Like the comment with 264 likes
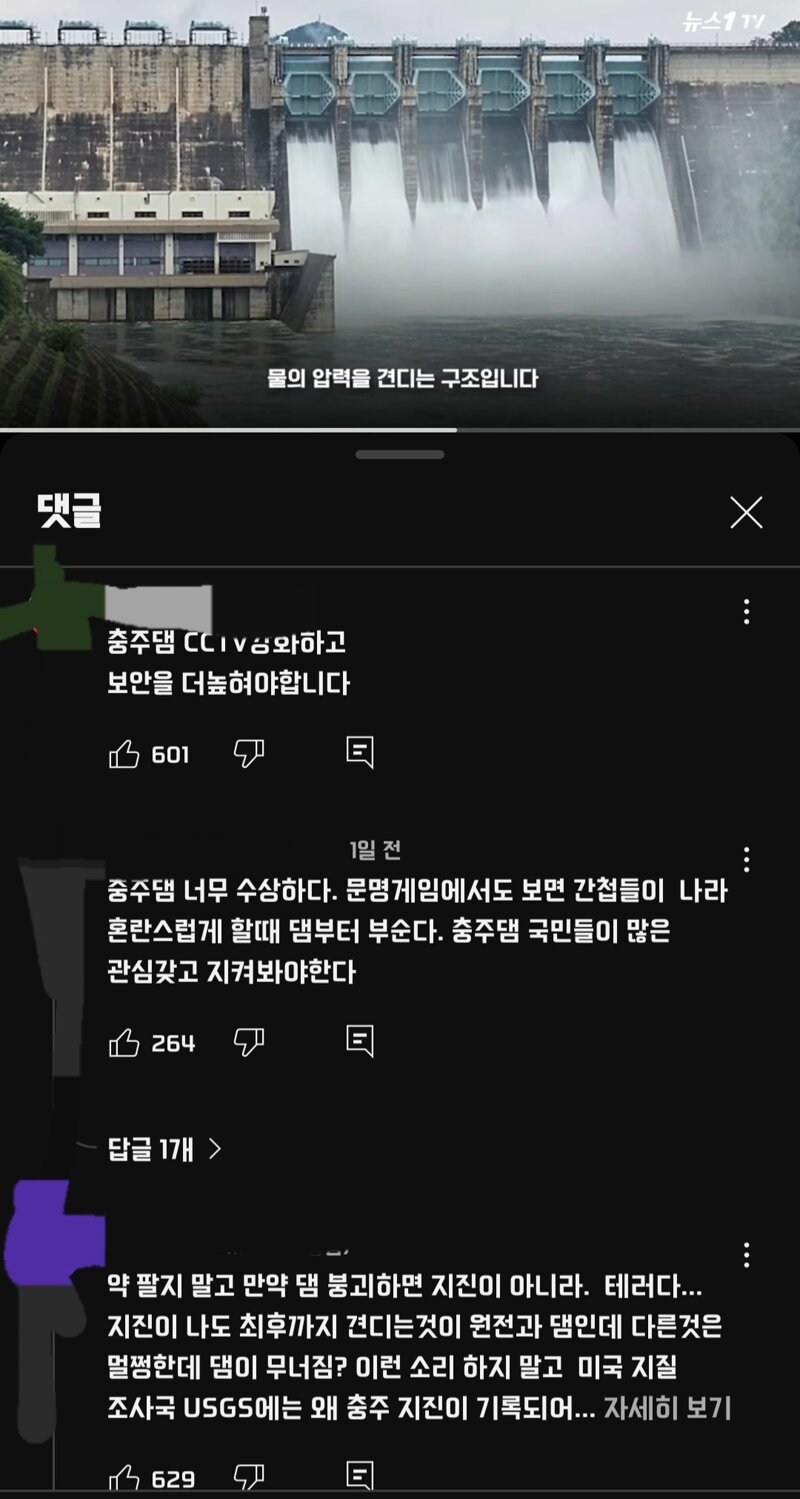The image size is (800, 1499). point(124,1043)
